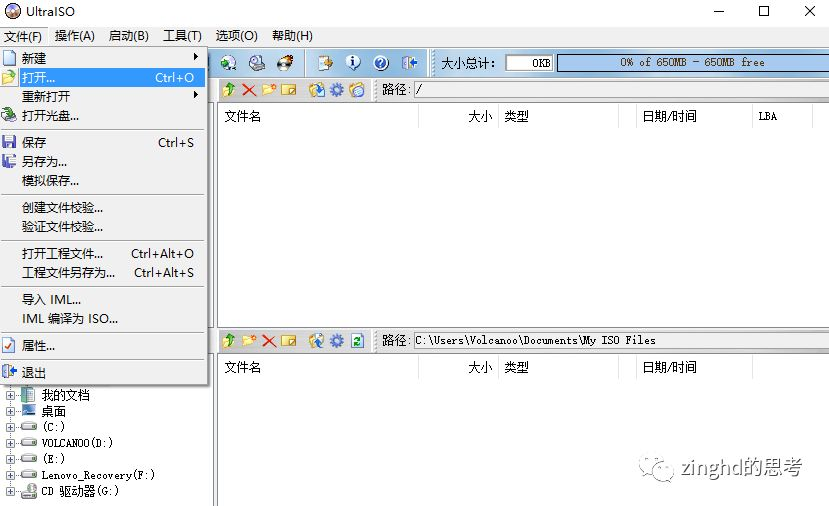Click the format conversion toolbar icon

[325, 63]
